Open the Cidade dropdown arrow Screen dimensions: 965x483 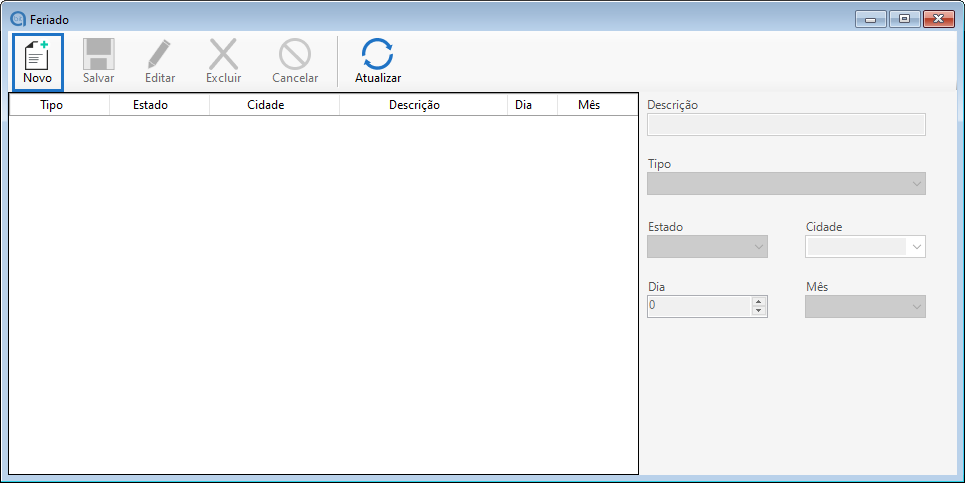(x=916, y=247)
